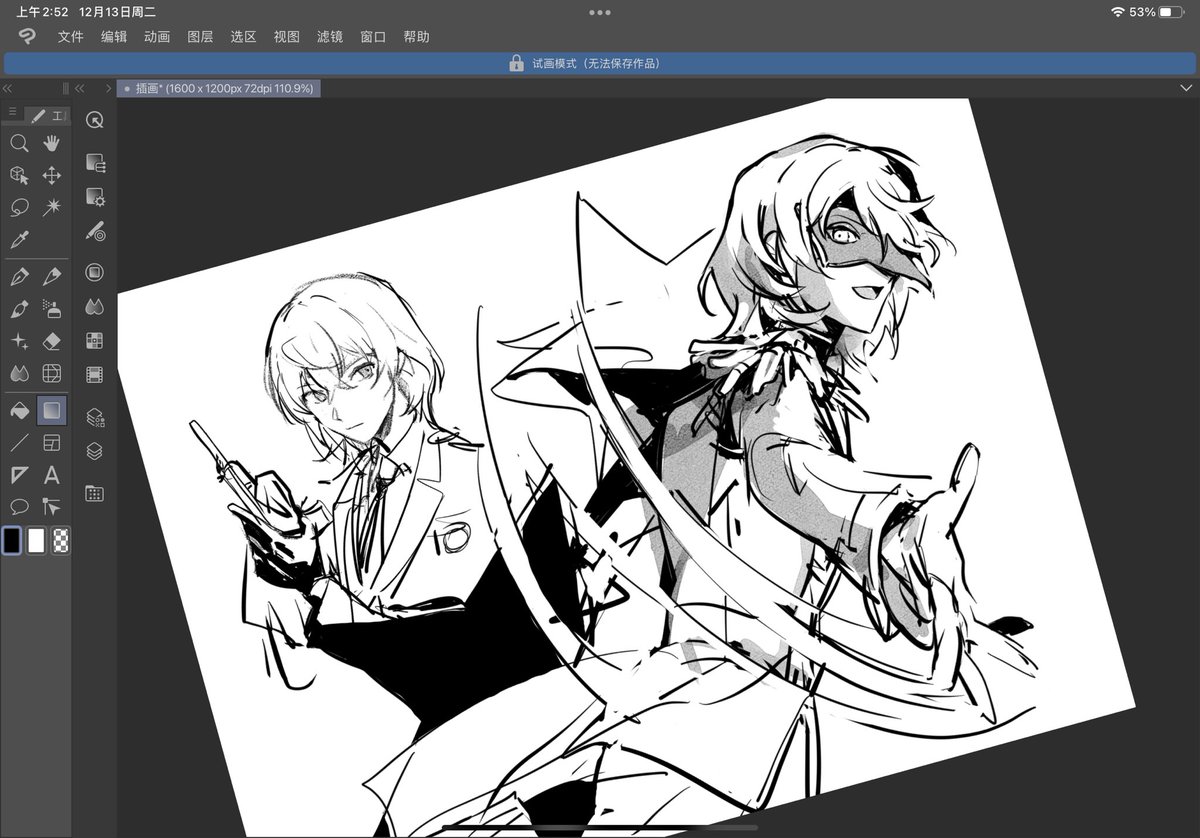Select the black main color swatch
This screenshot has width=1200, height=838.
tap(12, 541)
